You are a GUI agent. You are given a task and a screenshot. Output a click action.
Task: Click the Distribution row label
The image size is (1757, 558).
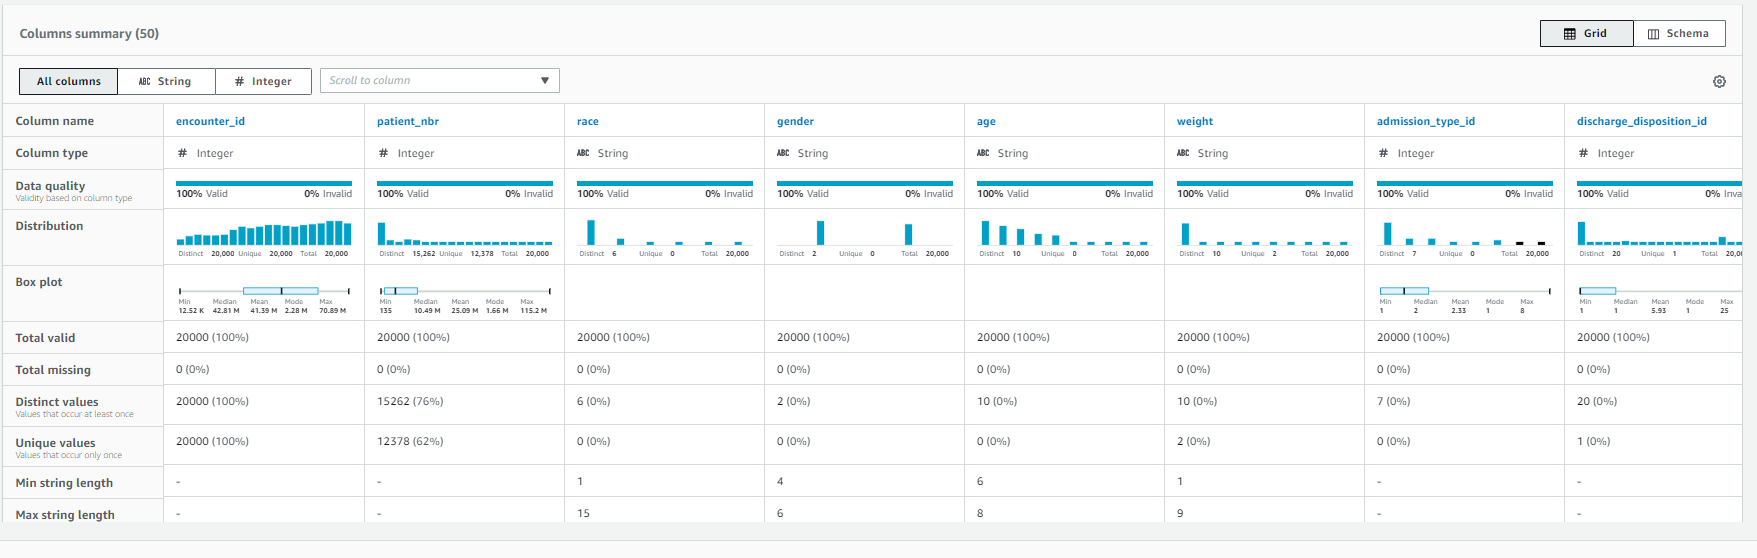49,226
